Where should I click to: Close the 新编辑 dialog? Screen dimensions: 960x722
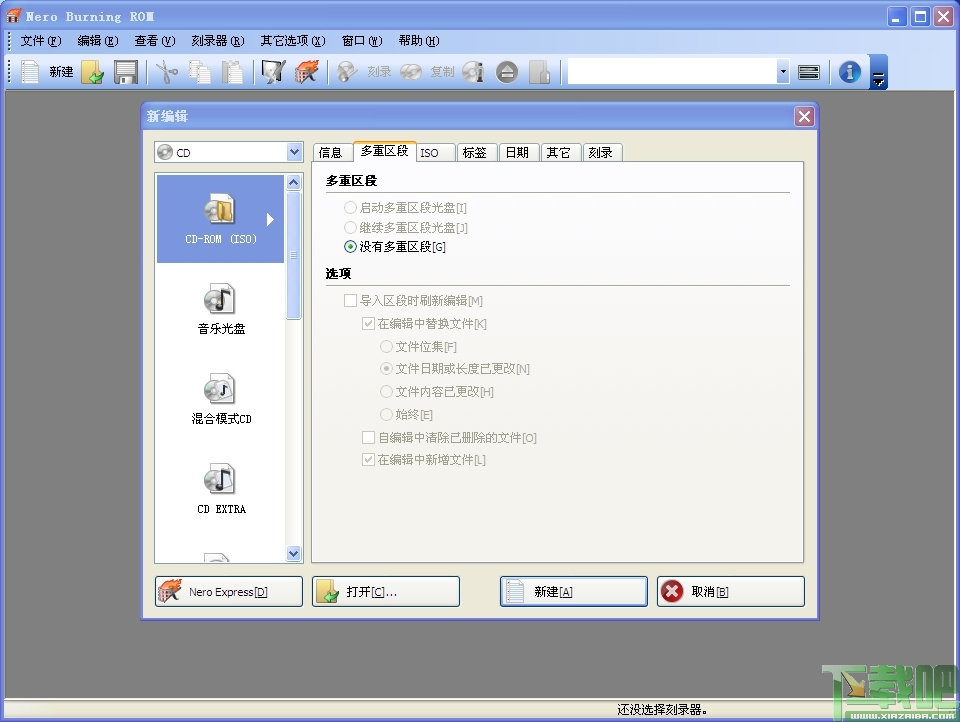pos(804,116)
